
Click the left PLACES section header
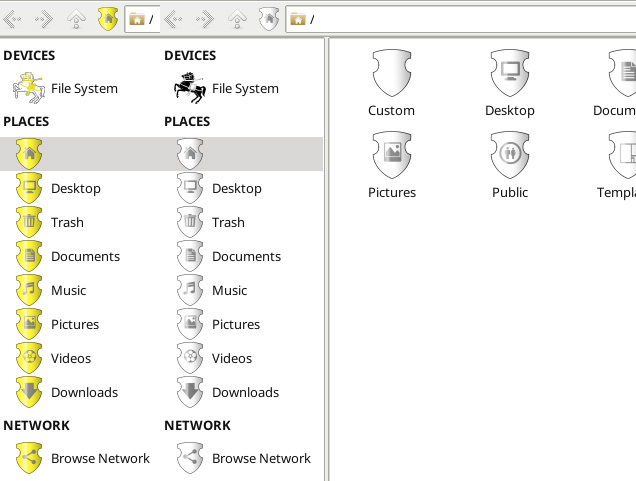pyautogui.click(x=26, y=122)
